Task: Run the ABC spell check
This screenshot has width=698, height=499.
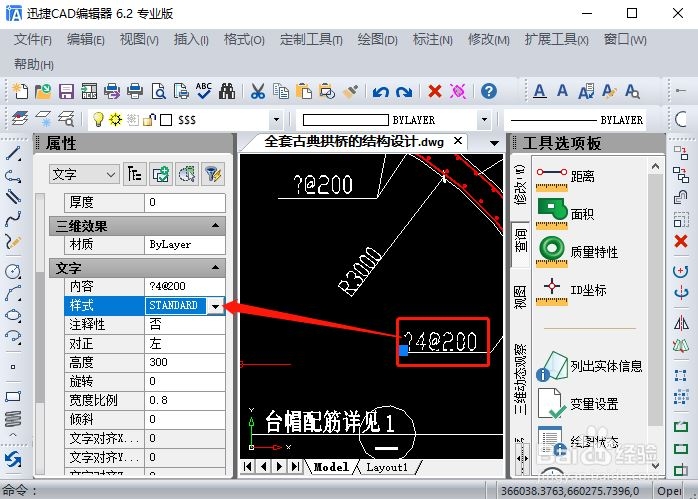Action: click(204, 91)
